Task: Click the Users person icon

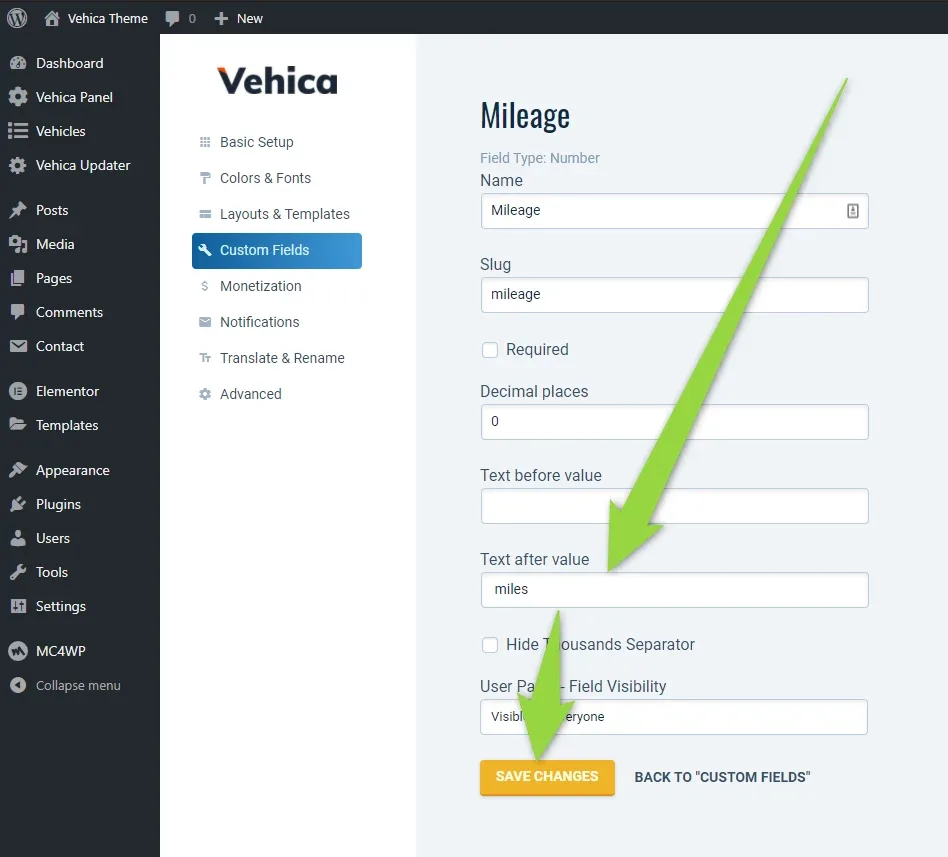Action: 18,538
